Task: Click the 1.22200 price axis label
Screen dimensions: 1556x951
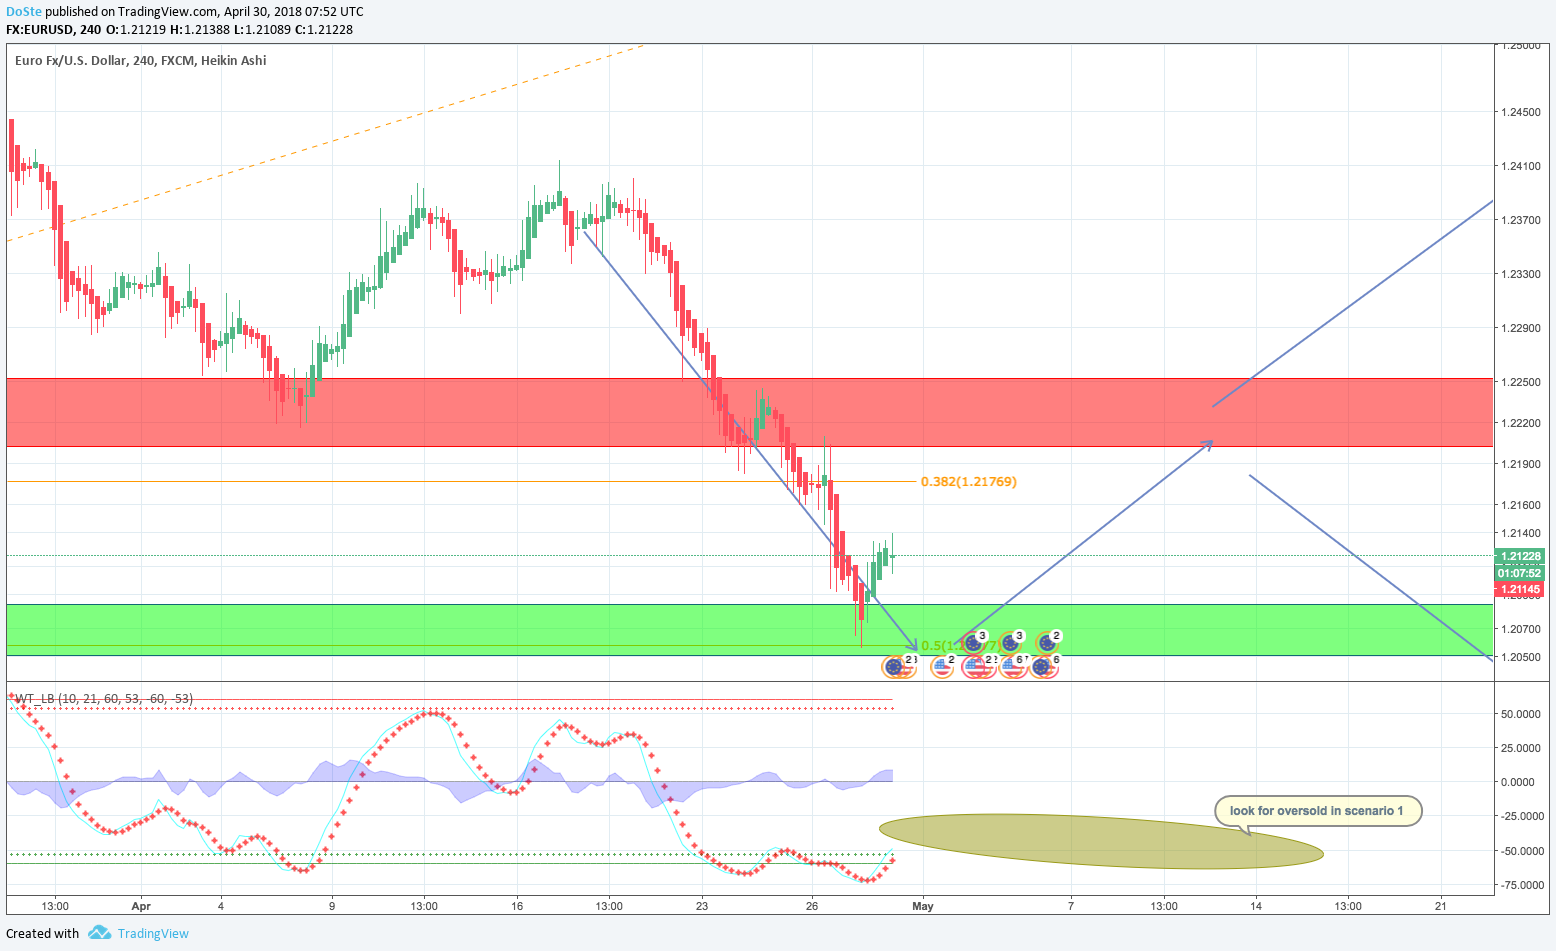Action: [1521, 423]
